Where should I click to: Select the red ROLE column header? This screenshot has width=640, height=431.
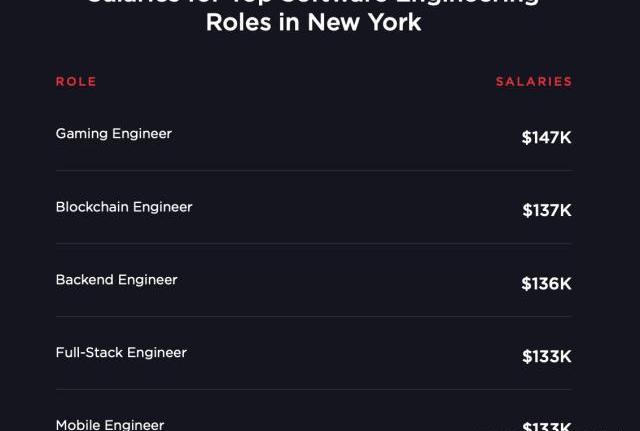coord(76,82)
